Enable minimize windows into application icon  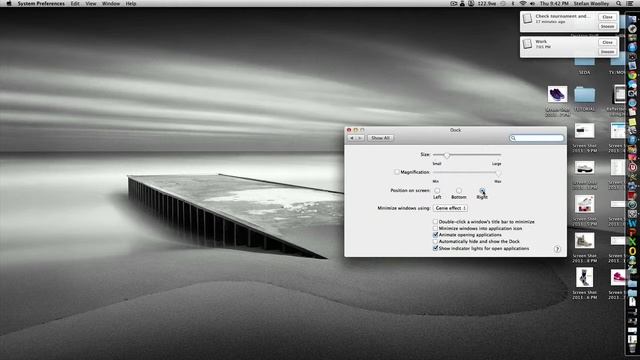coord(435,228)
